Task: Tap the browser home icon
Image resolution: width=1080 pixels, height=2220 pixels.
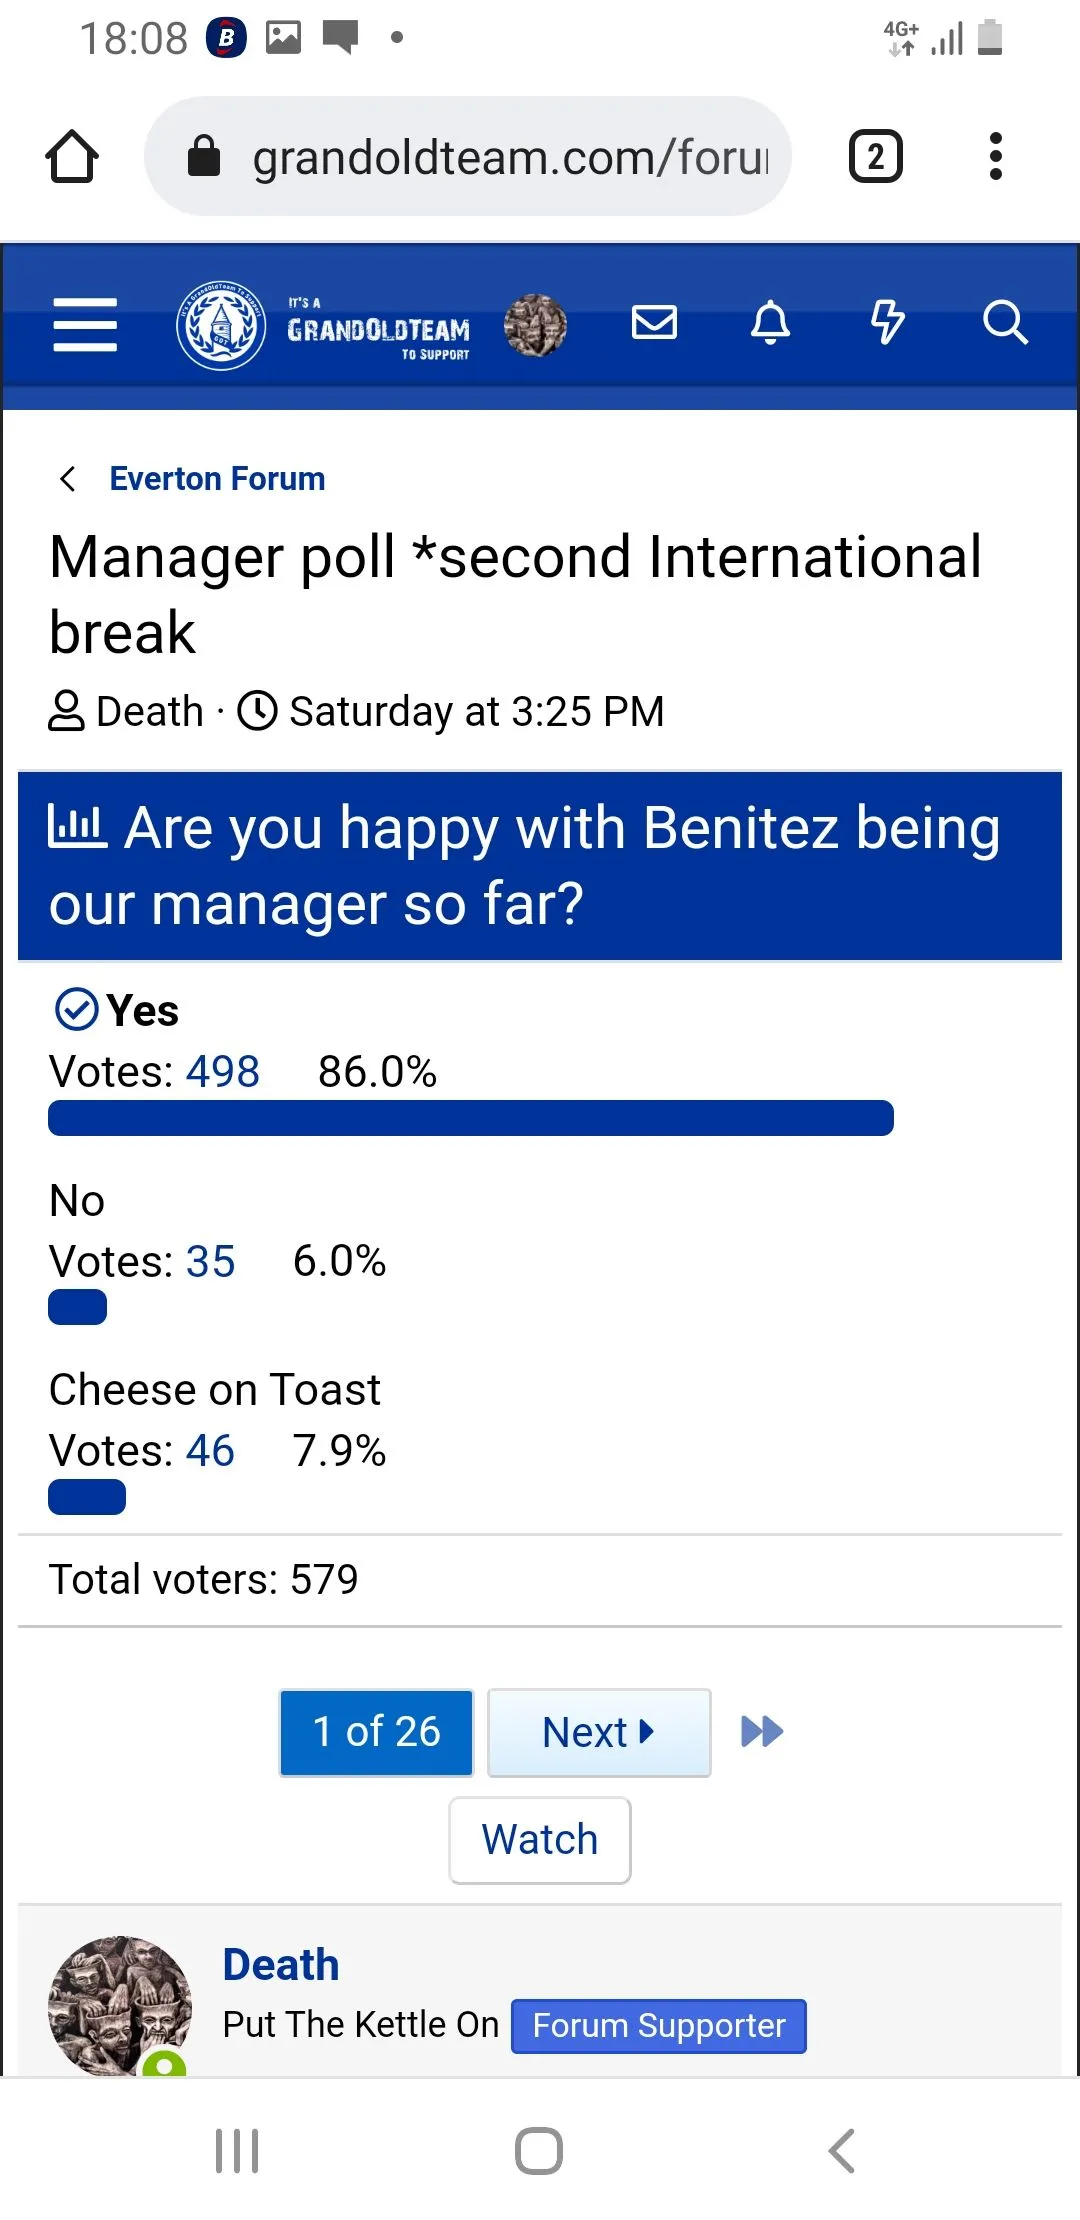Action: [72, 157]
